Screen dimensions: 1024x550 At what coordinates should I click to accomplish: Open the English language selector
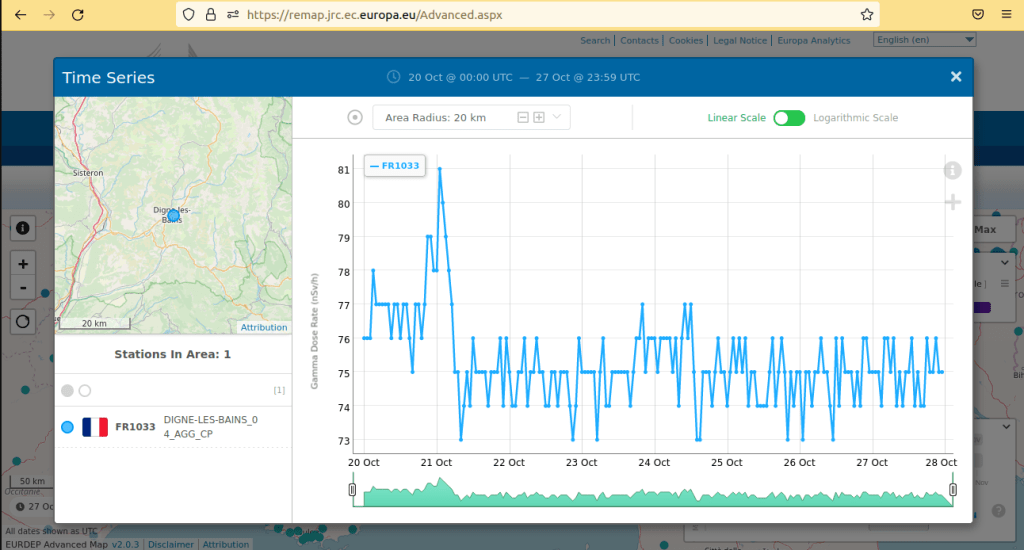(924, 40)
